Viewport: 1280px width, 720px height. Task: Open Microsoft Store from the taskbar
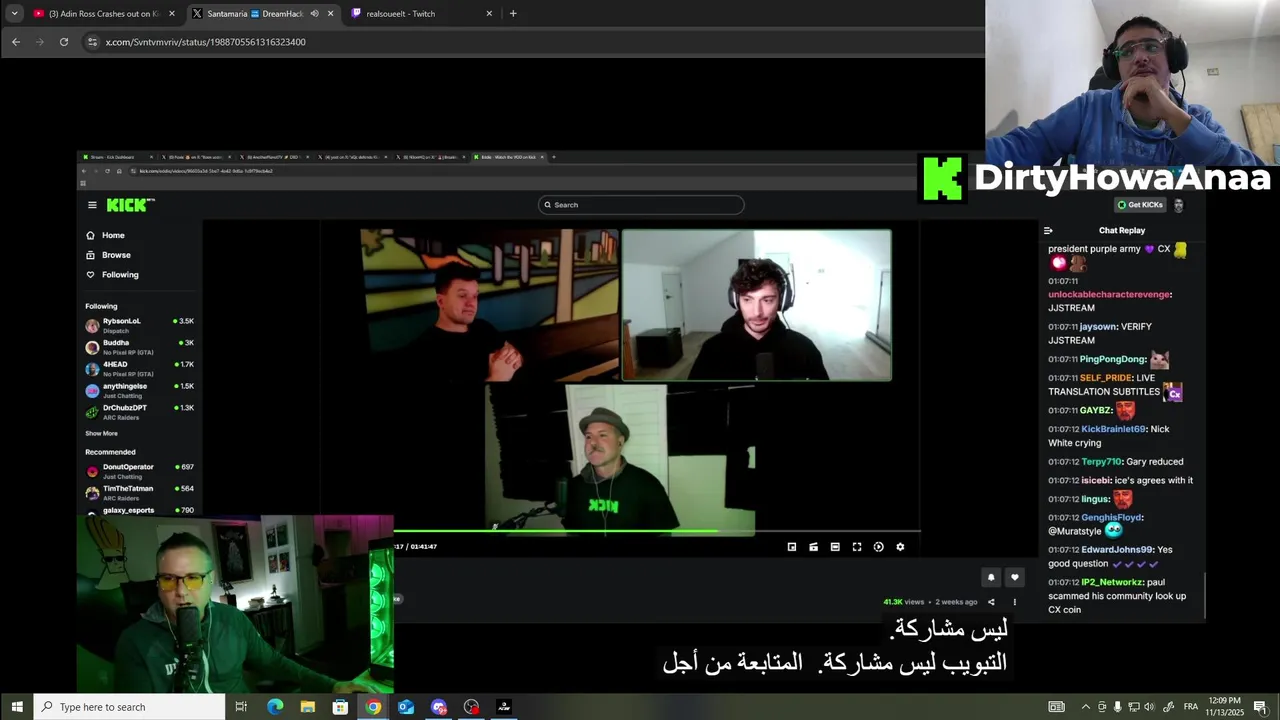pyautogui.click(x=340, y=707)
